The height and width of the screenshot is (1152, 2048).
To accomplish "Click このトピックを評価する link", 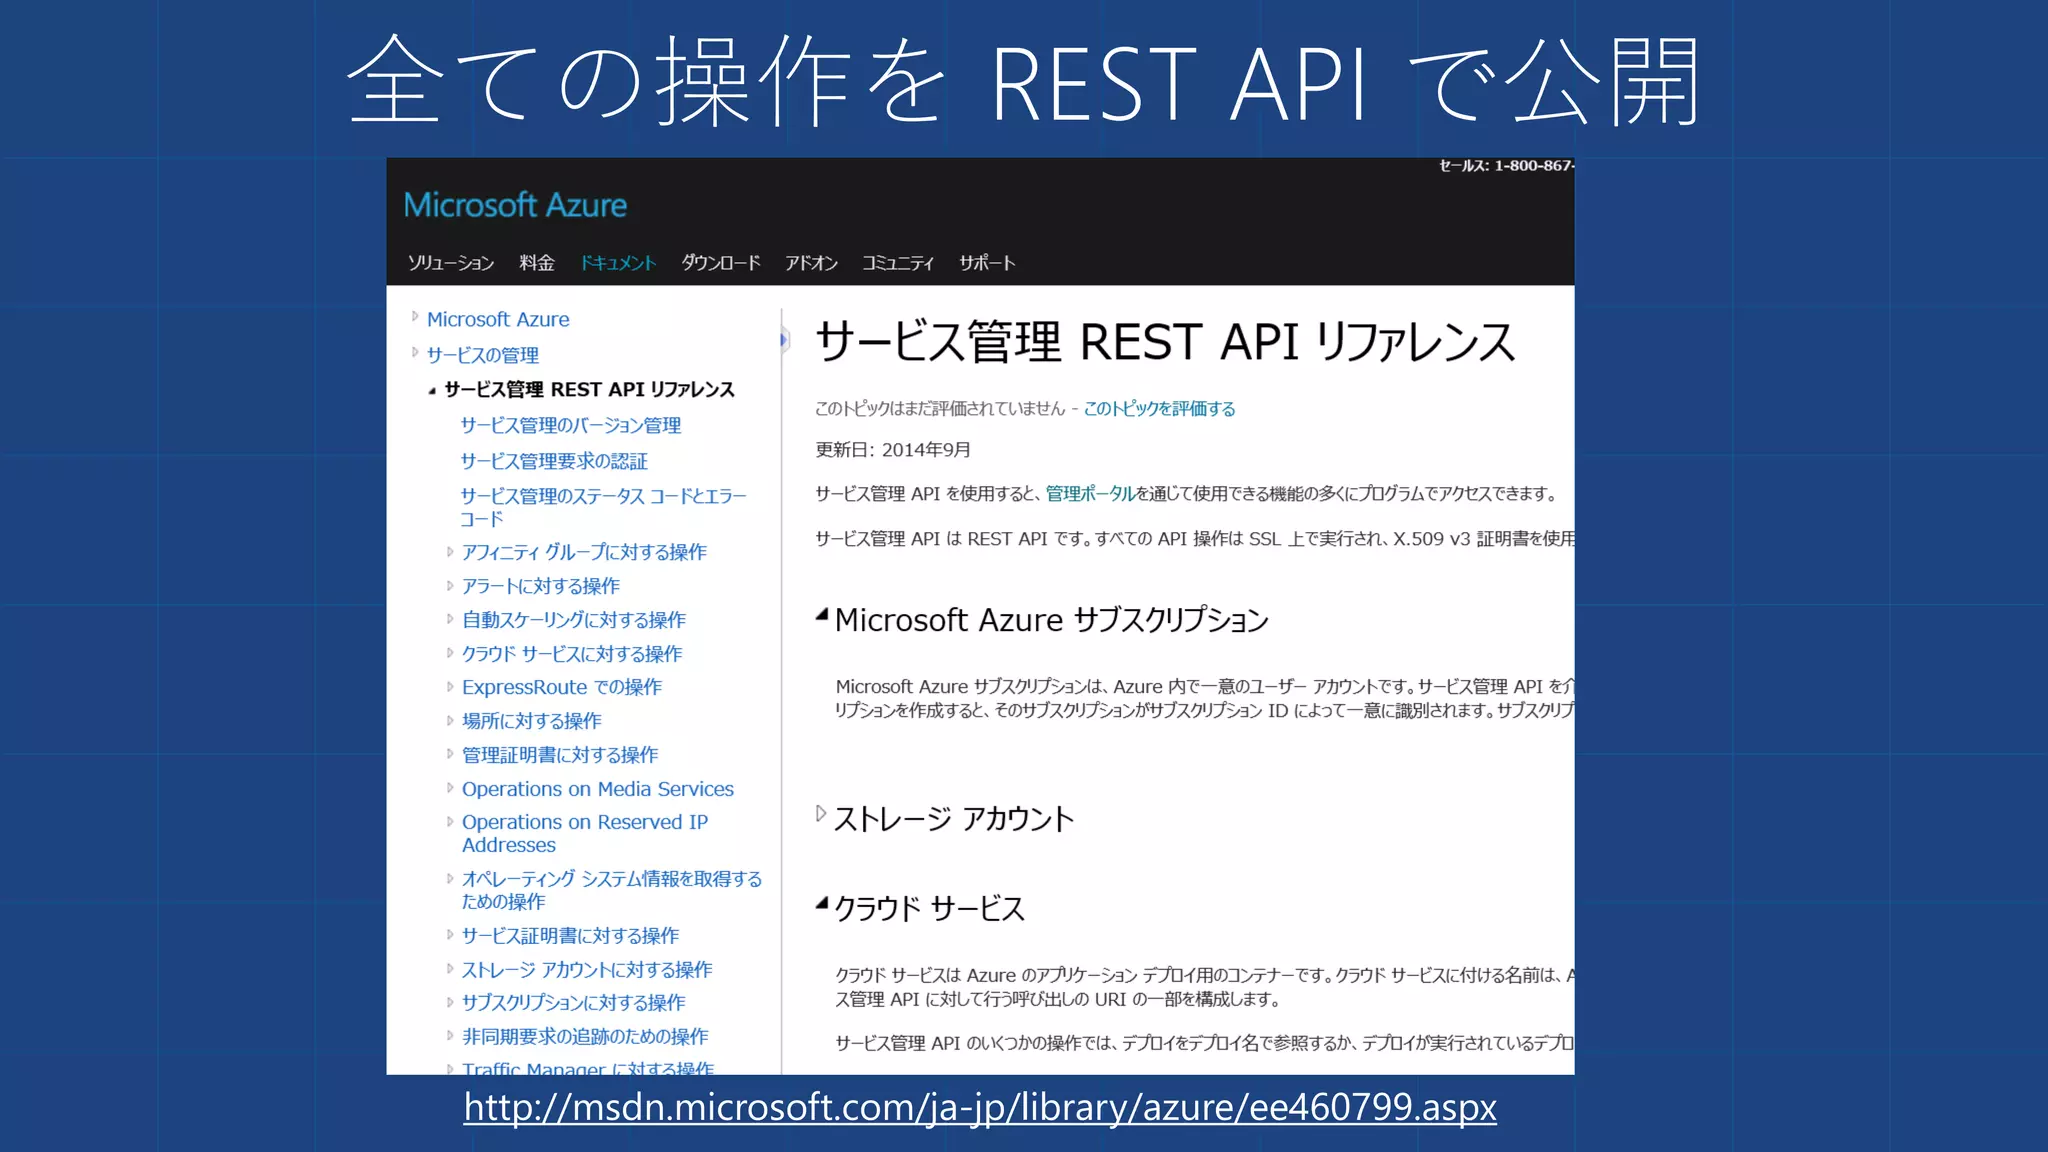I will pos(1160,409).
